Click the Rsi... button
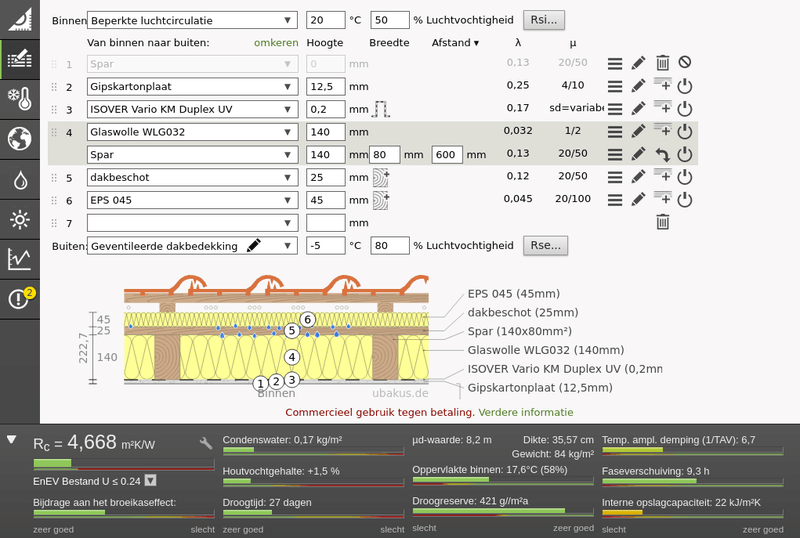The width and height of the screenshot is (800, 538). pos(544,20)
